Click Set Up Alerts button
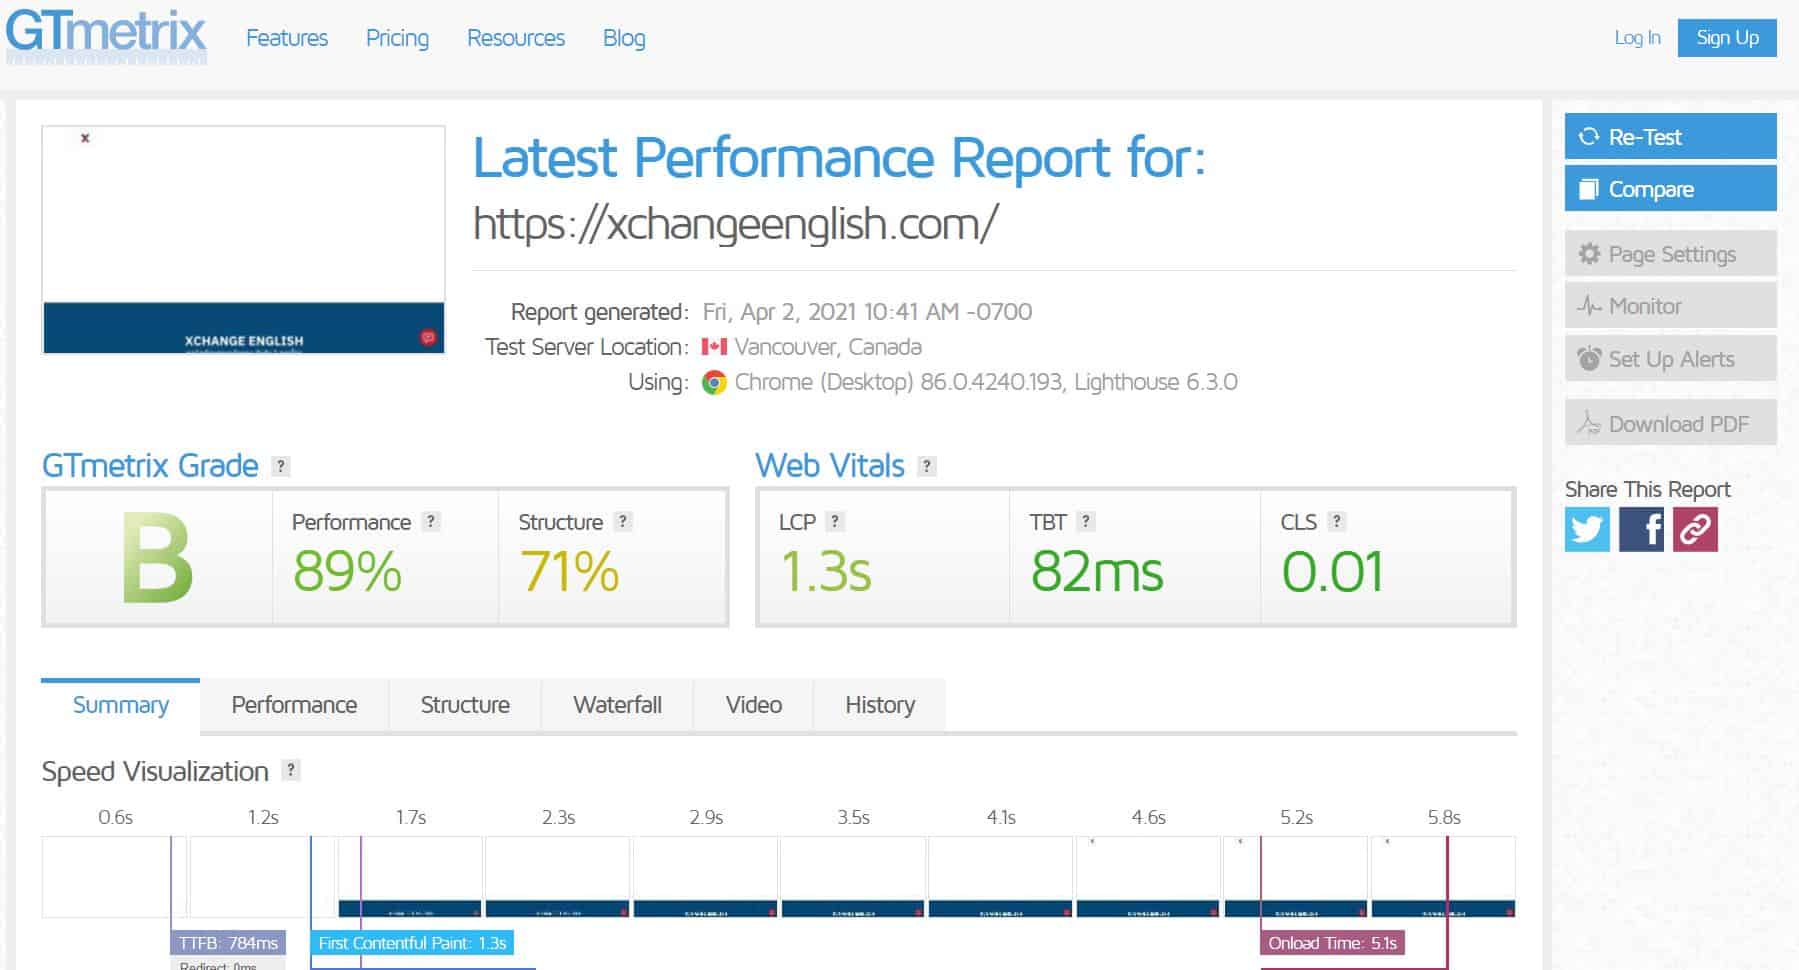 coord(1670,358)
